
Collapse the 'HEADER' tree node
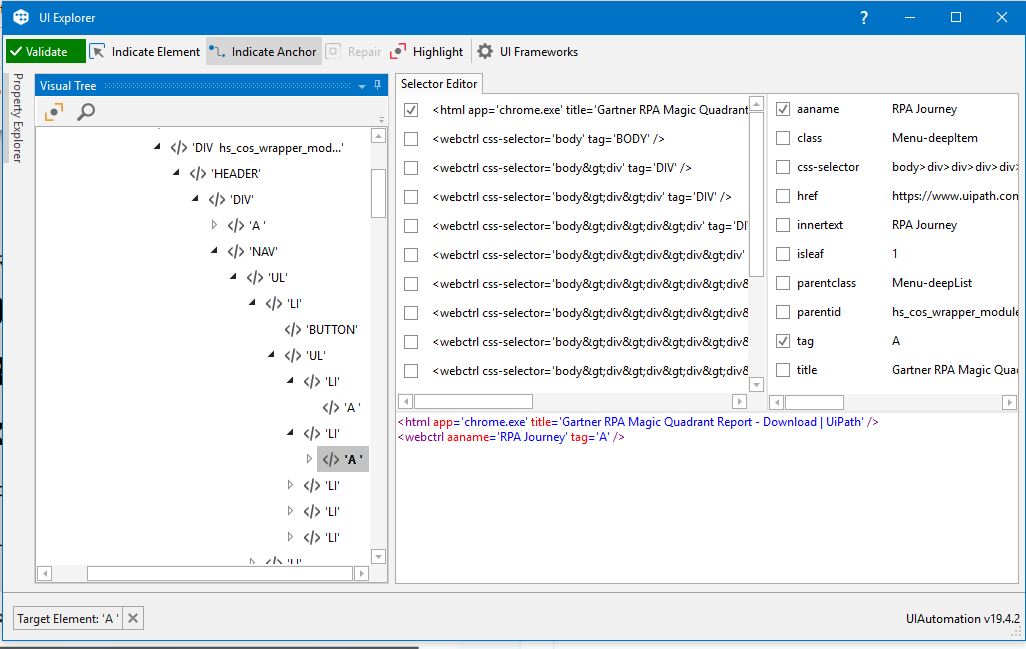click(x=177, y=174)
